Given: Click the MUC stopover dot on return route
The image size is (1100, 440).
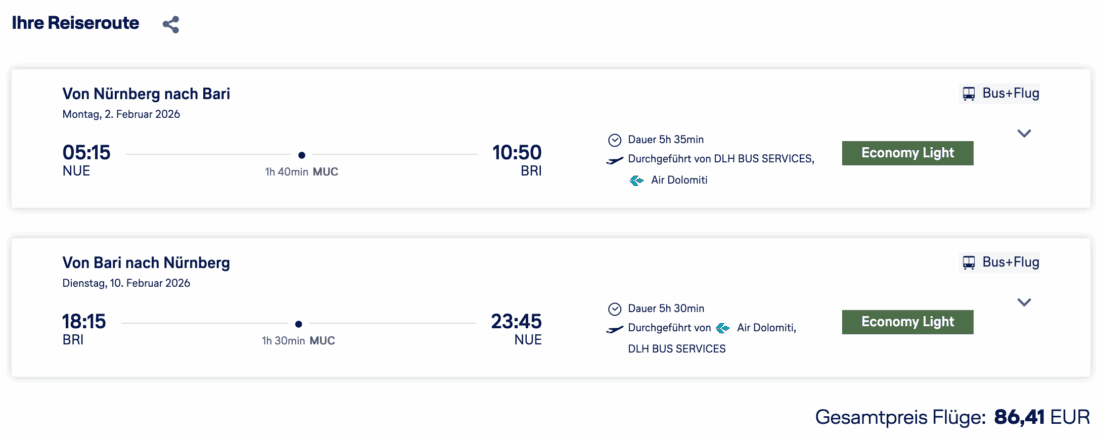Looking at the screenshot, I should pos(298,324).
